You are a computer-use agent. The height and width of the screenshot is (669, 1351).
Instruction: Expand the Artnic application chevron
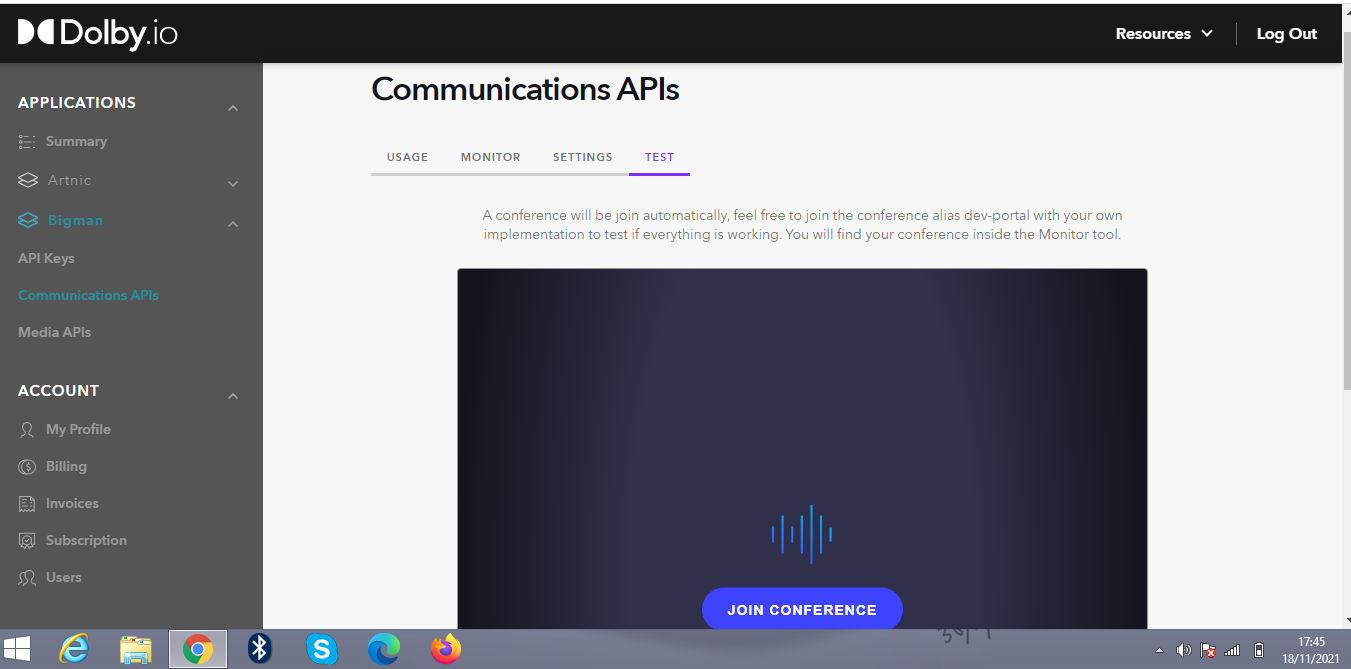coord(233,184)
